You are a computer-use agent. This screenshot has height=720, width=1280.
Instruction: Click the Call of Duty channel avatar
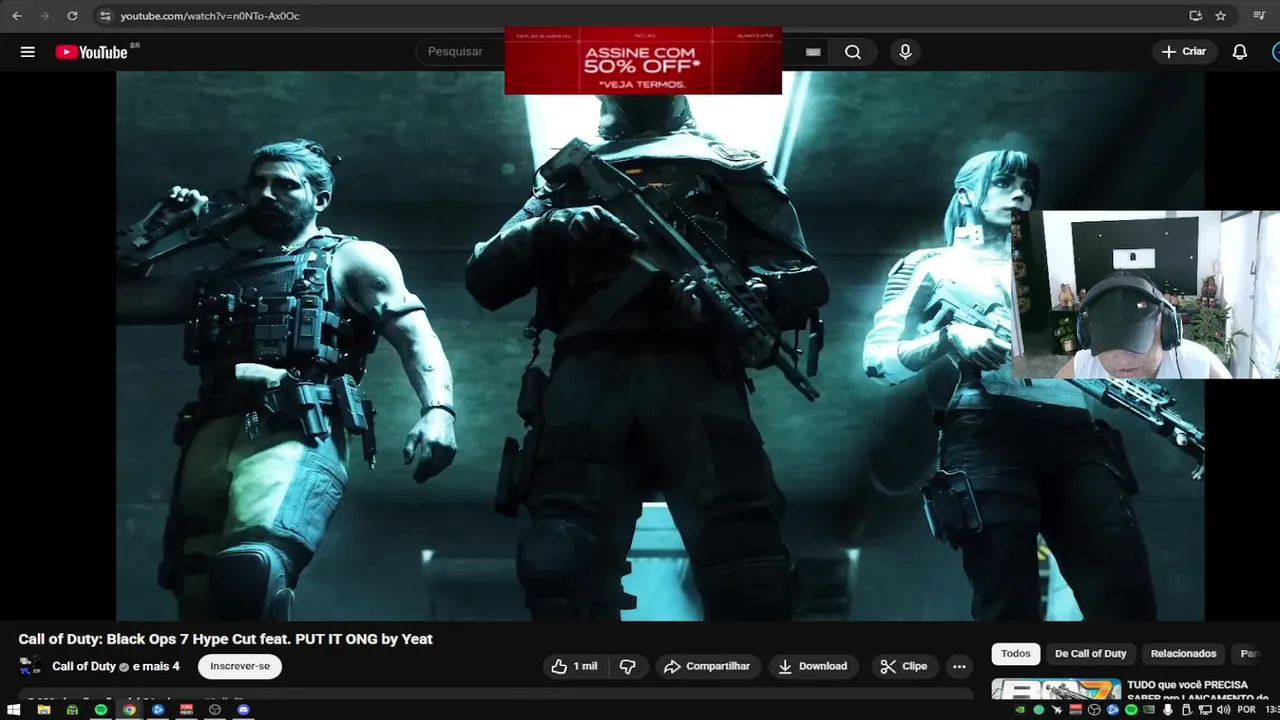click(x=30, y=666)
